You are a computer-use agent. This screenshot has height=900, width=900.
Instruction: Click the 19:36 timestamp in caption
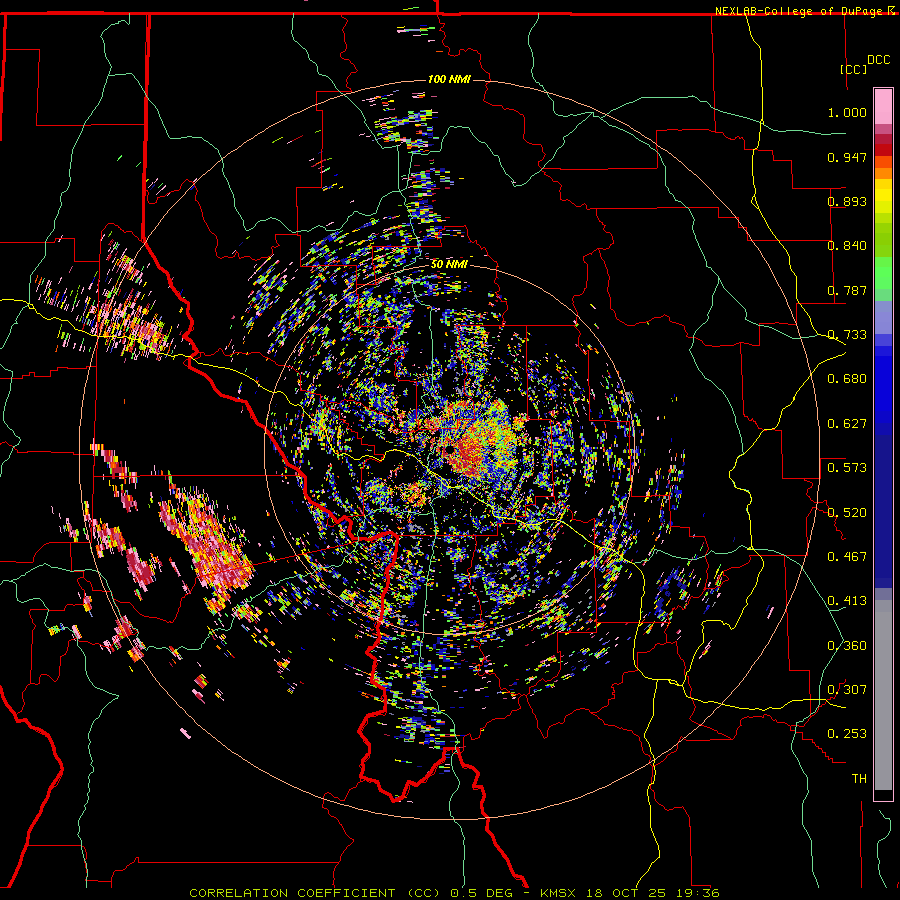(x=696, y=893)
